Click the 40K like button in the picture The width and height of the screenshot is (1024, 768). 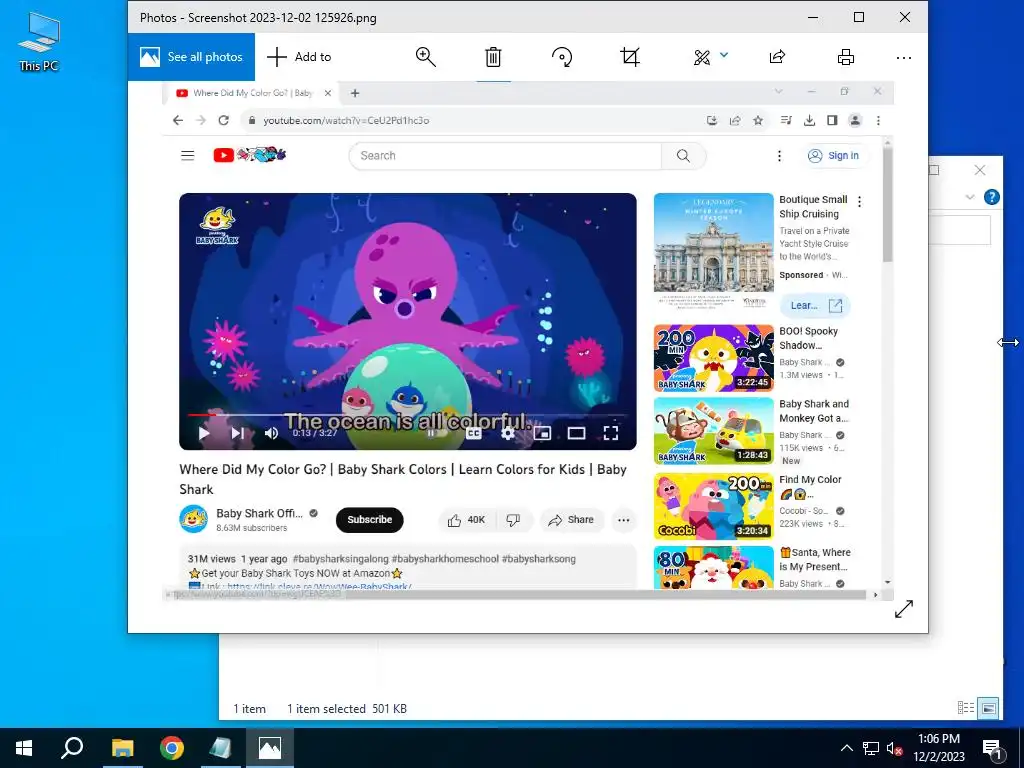(466, 520)
